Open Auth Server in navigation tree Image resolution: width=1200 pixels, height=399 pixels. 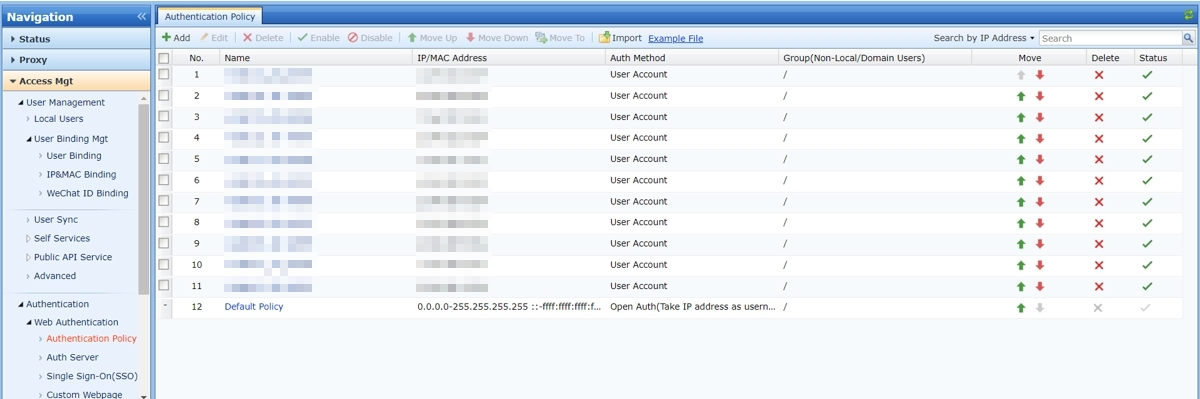pyautogui.click(x=72, y=357)
